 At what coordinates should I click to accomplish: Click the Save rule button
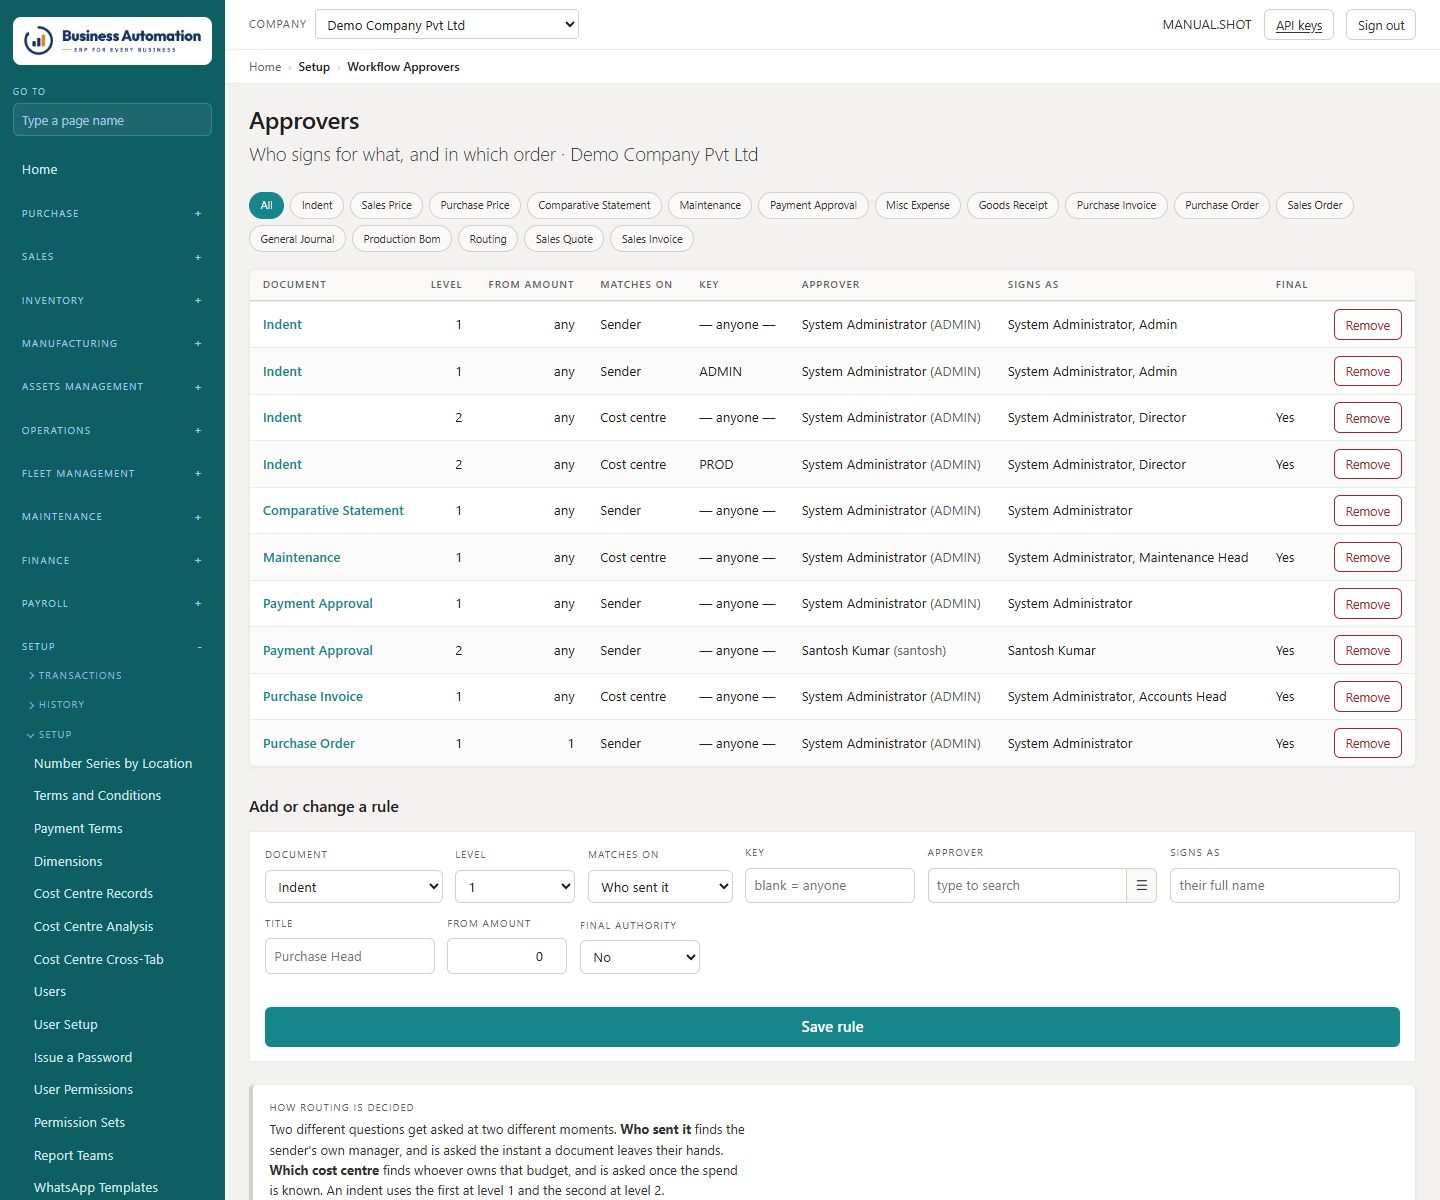coord(832,1027)
